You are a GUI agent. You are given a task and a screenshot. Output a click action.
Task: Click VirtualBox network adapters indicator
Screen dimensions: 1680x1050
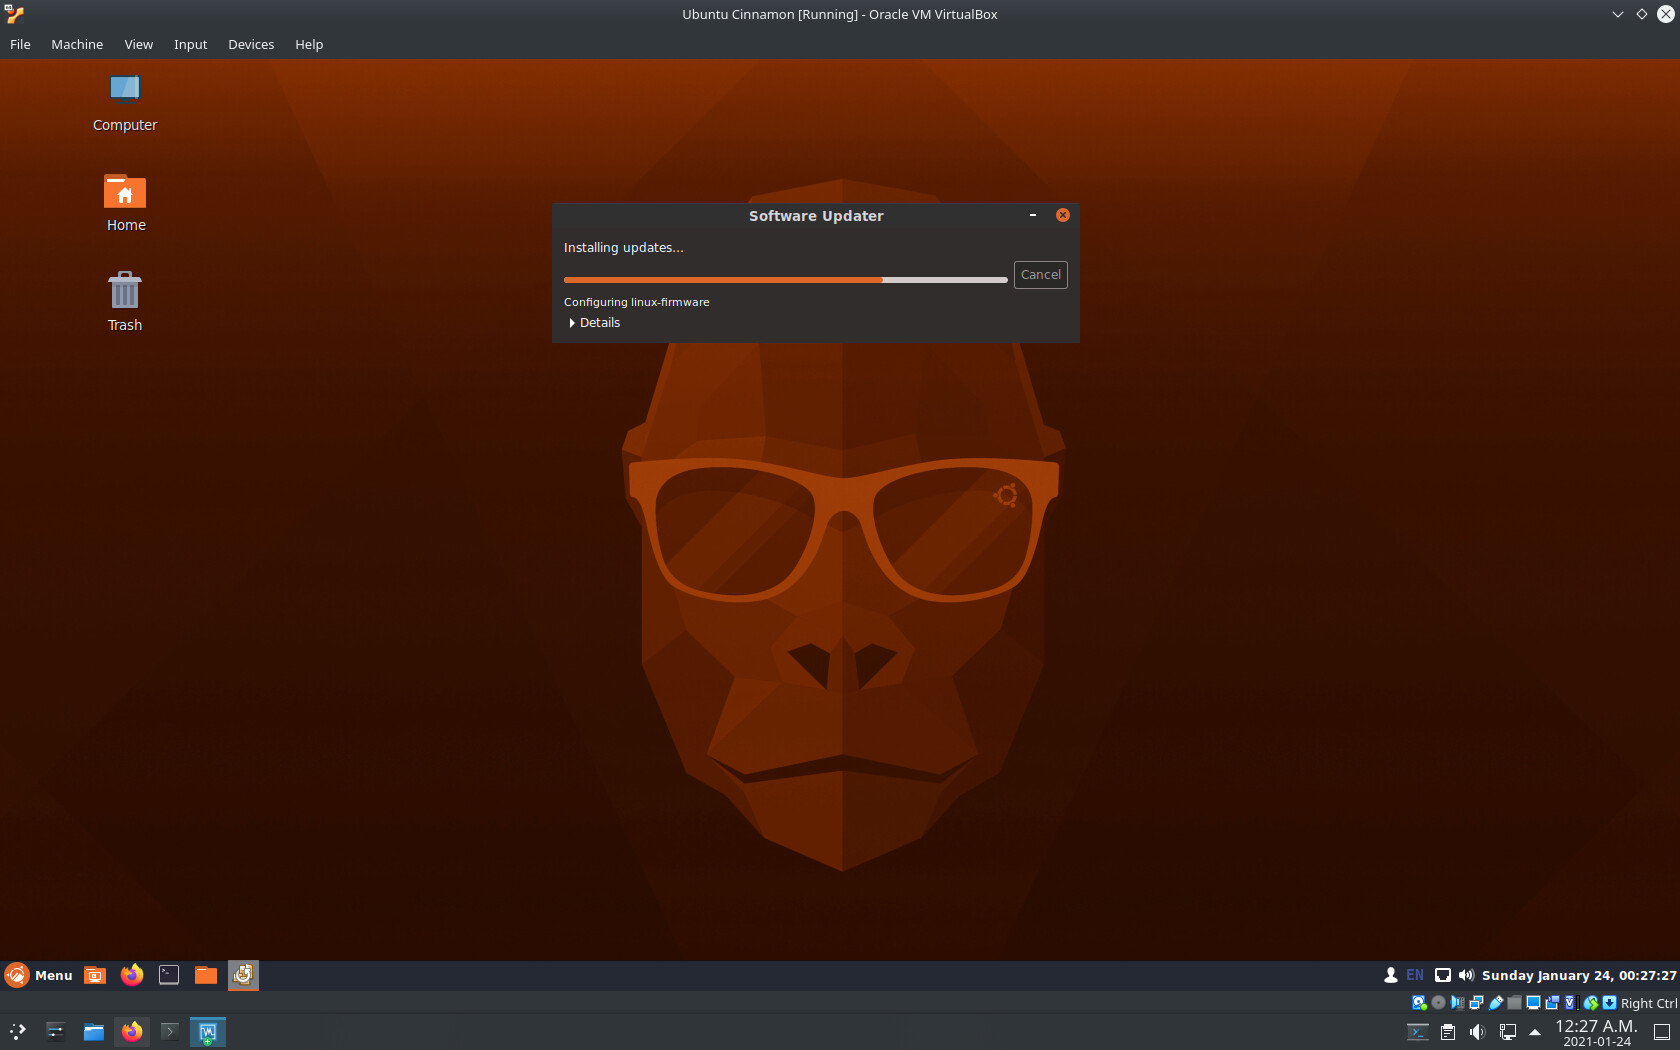pyautogui.click(x=1476, y=1002)
